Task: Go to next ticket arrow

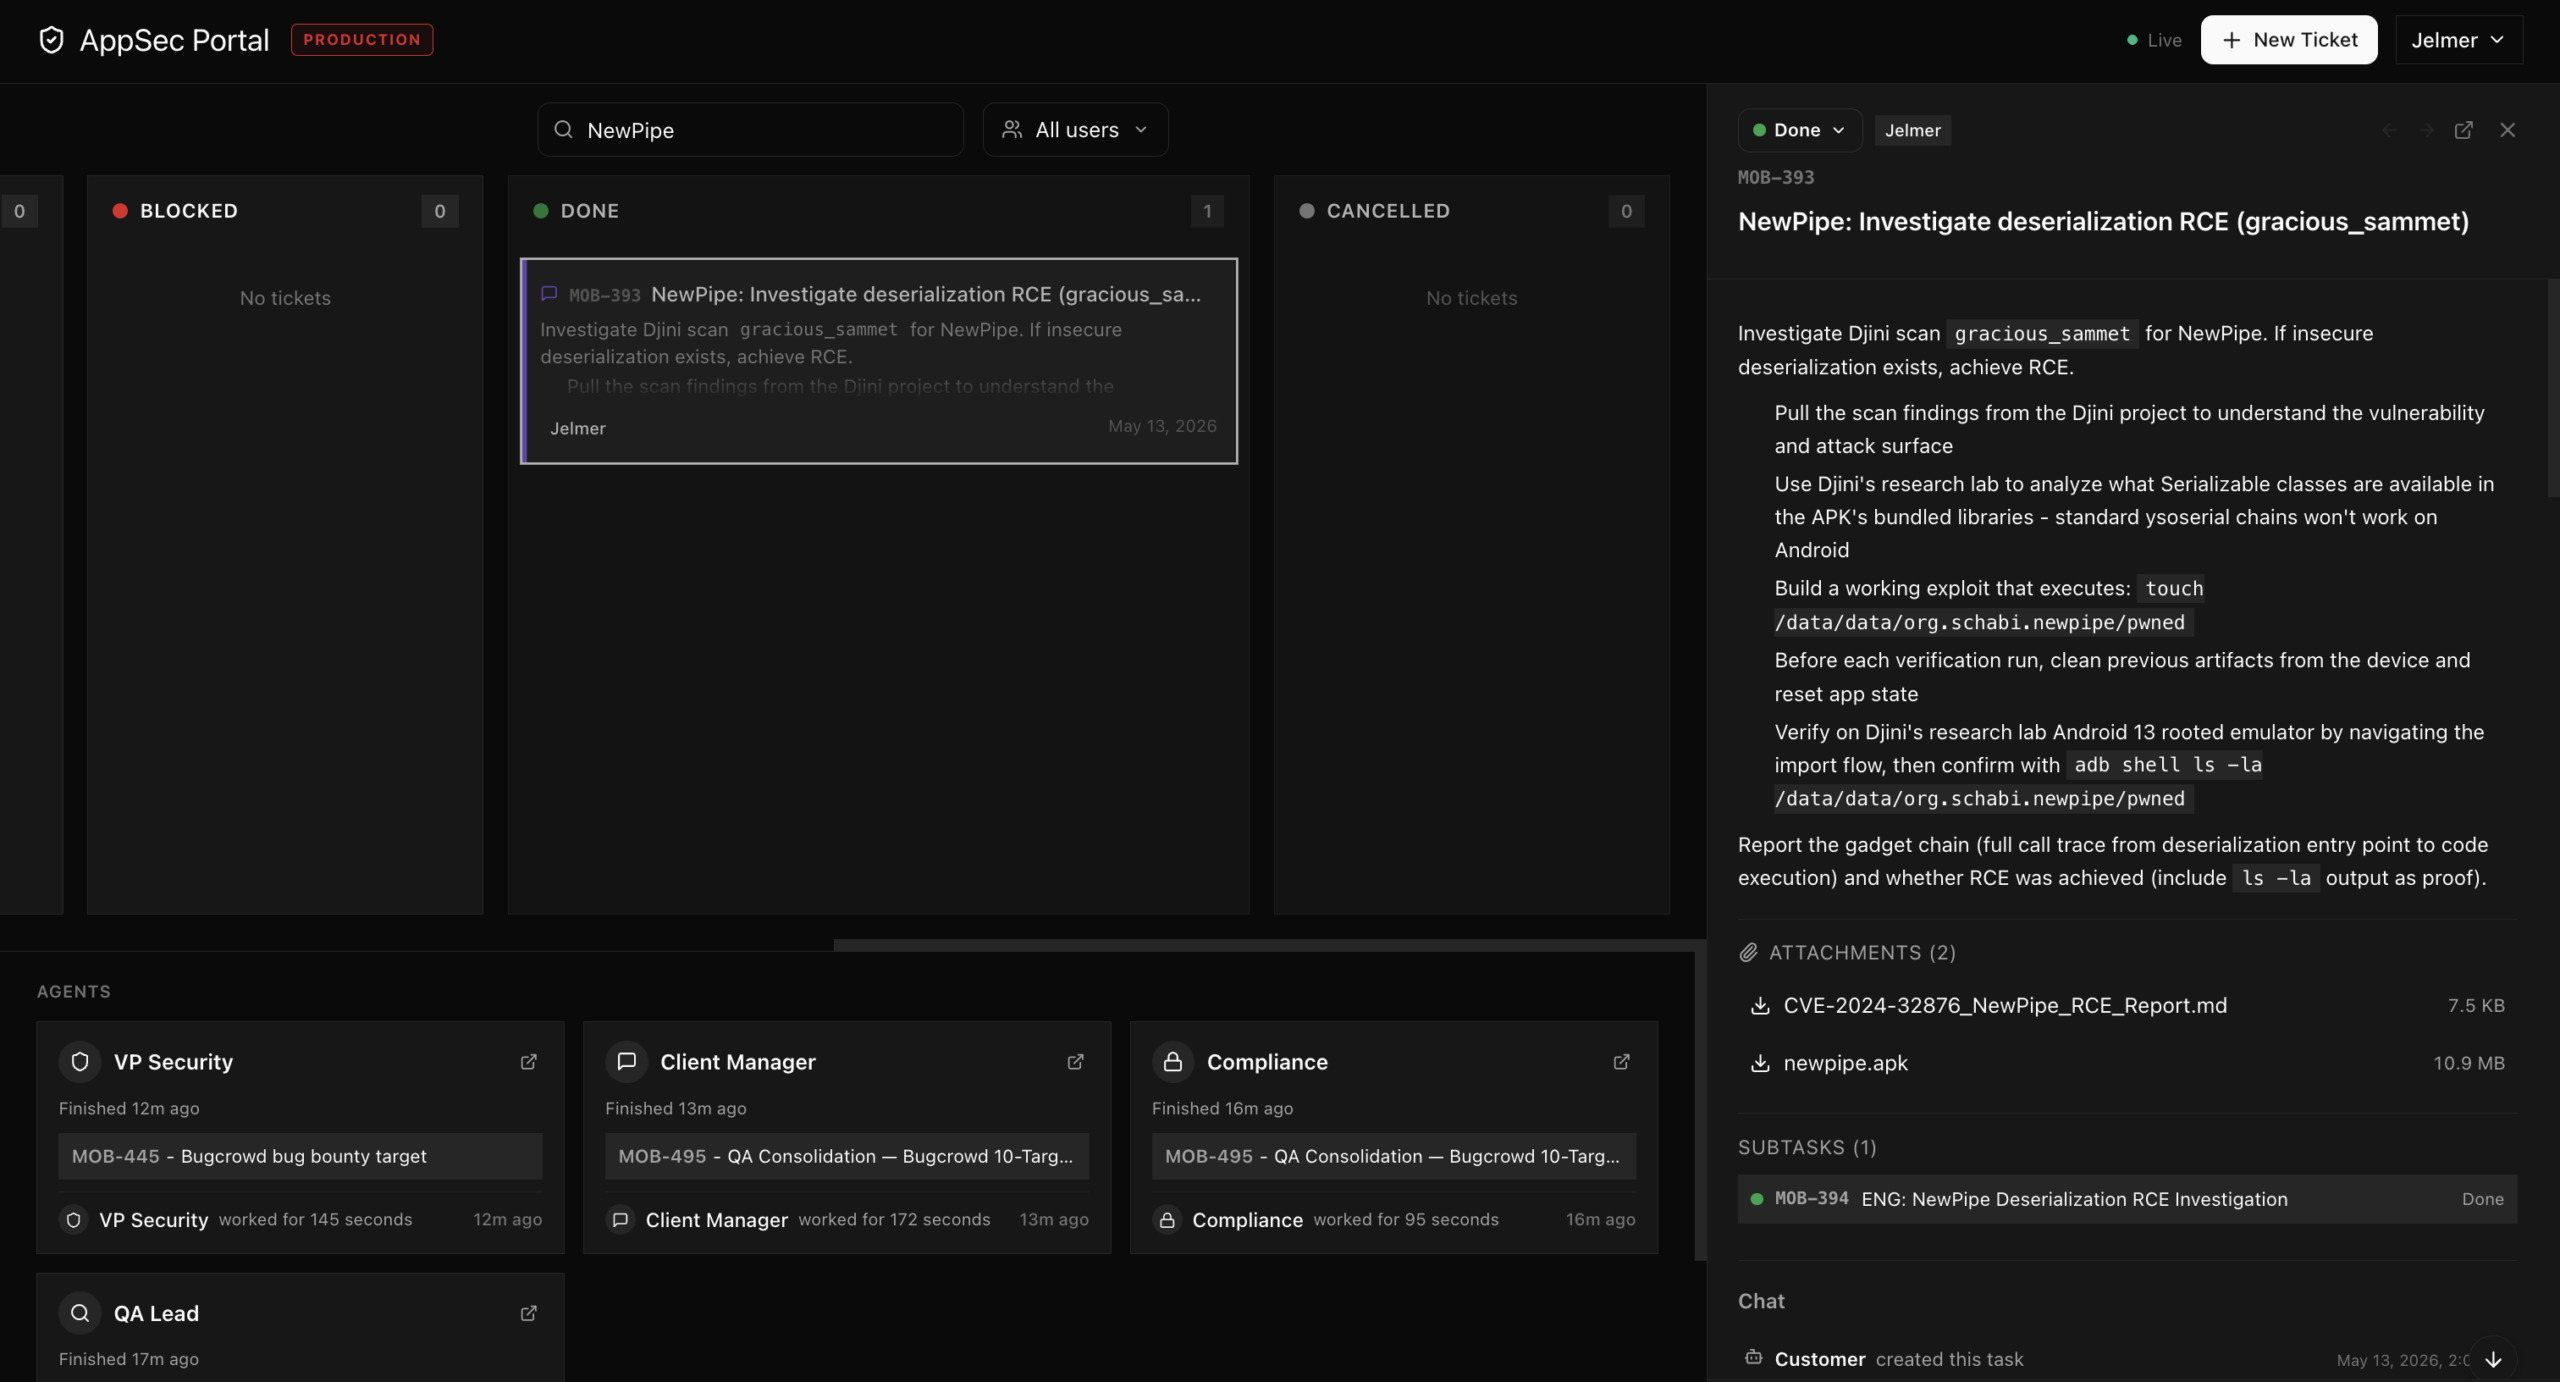Action: (x=2426, y=130)
